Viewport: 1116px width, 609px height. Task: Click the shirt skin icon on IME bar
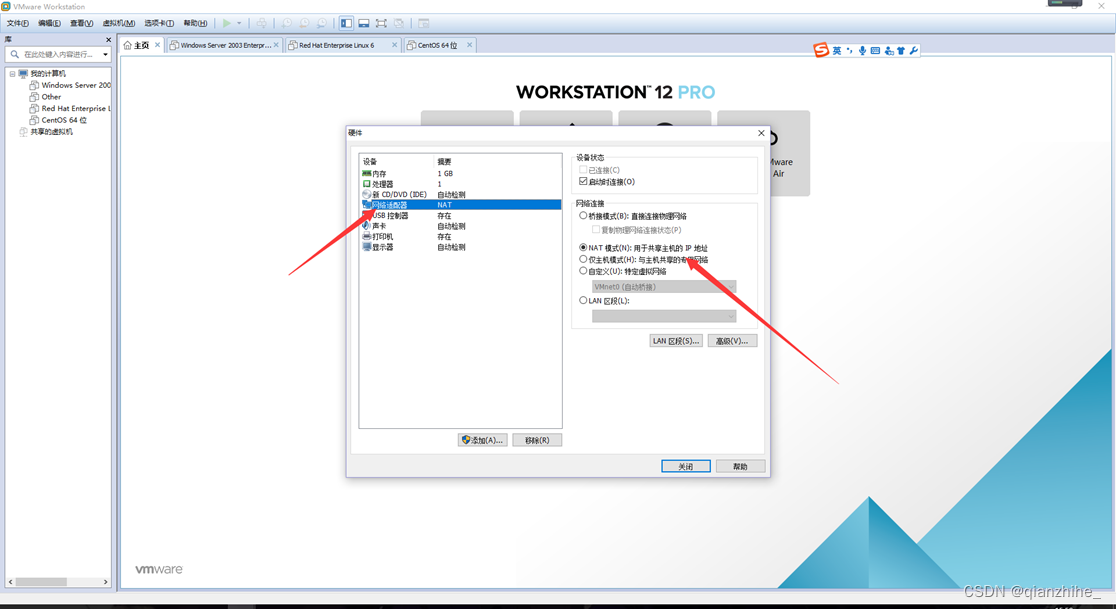(901, 51)
